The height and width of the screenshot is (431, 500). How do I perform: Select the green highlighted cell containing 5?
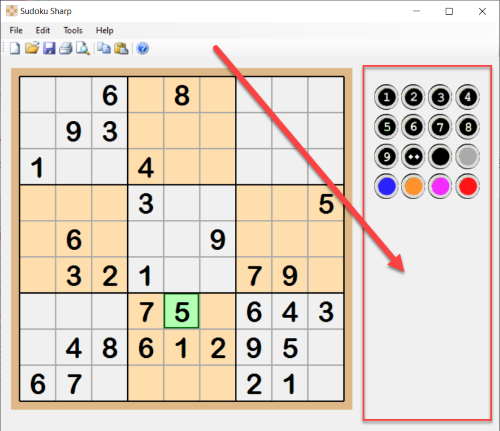[182, 311]
